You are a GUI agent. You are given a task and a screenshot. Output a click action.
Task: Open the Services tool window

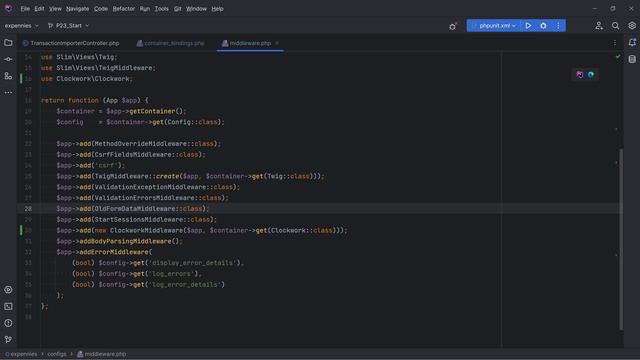[8, 290]
